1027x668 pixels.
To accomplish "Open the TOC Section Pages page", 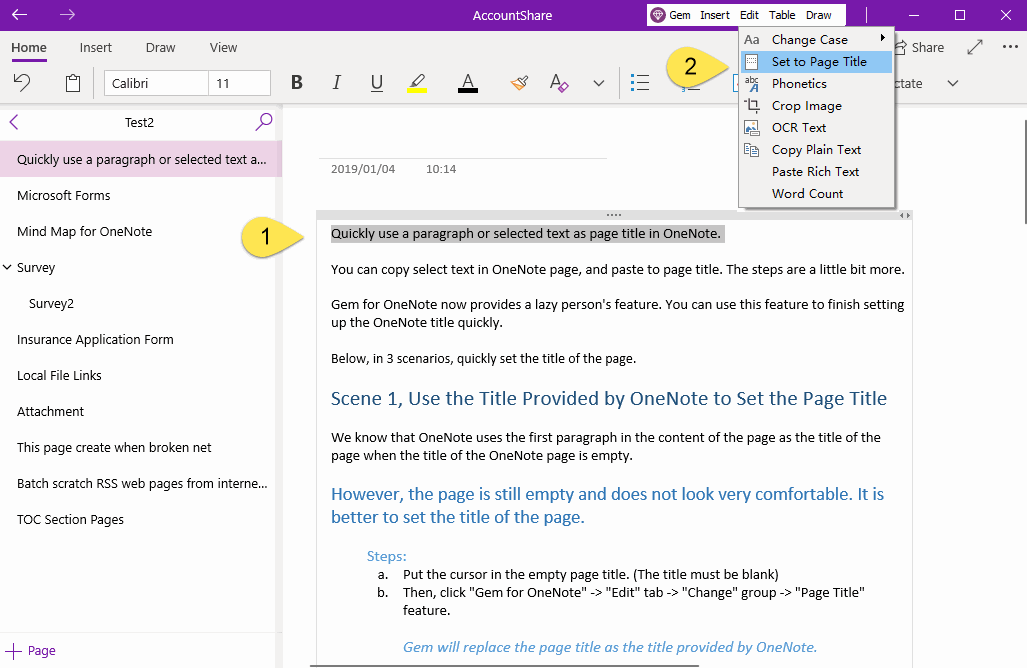I will pos(141,519).
